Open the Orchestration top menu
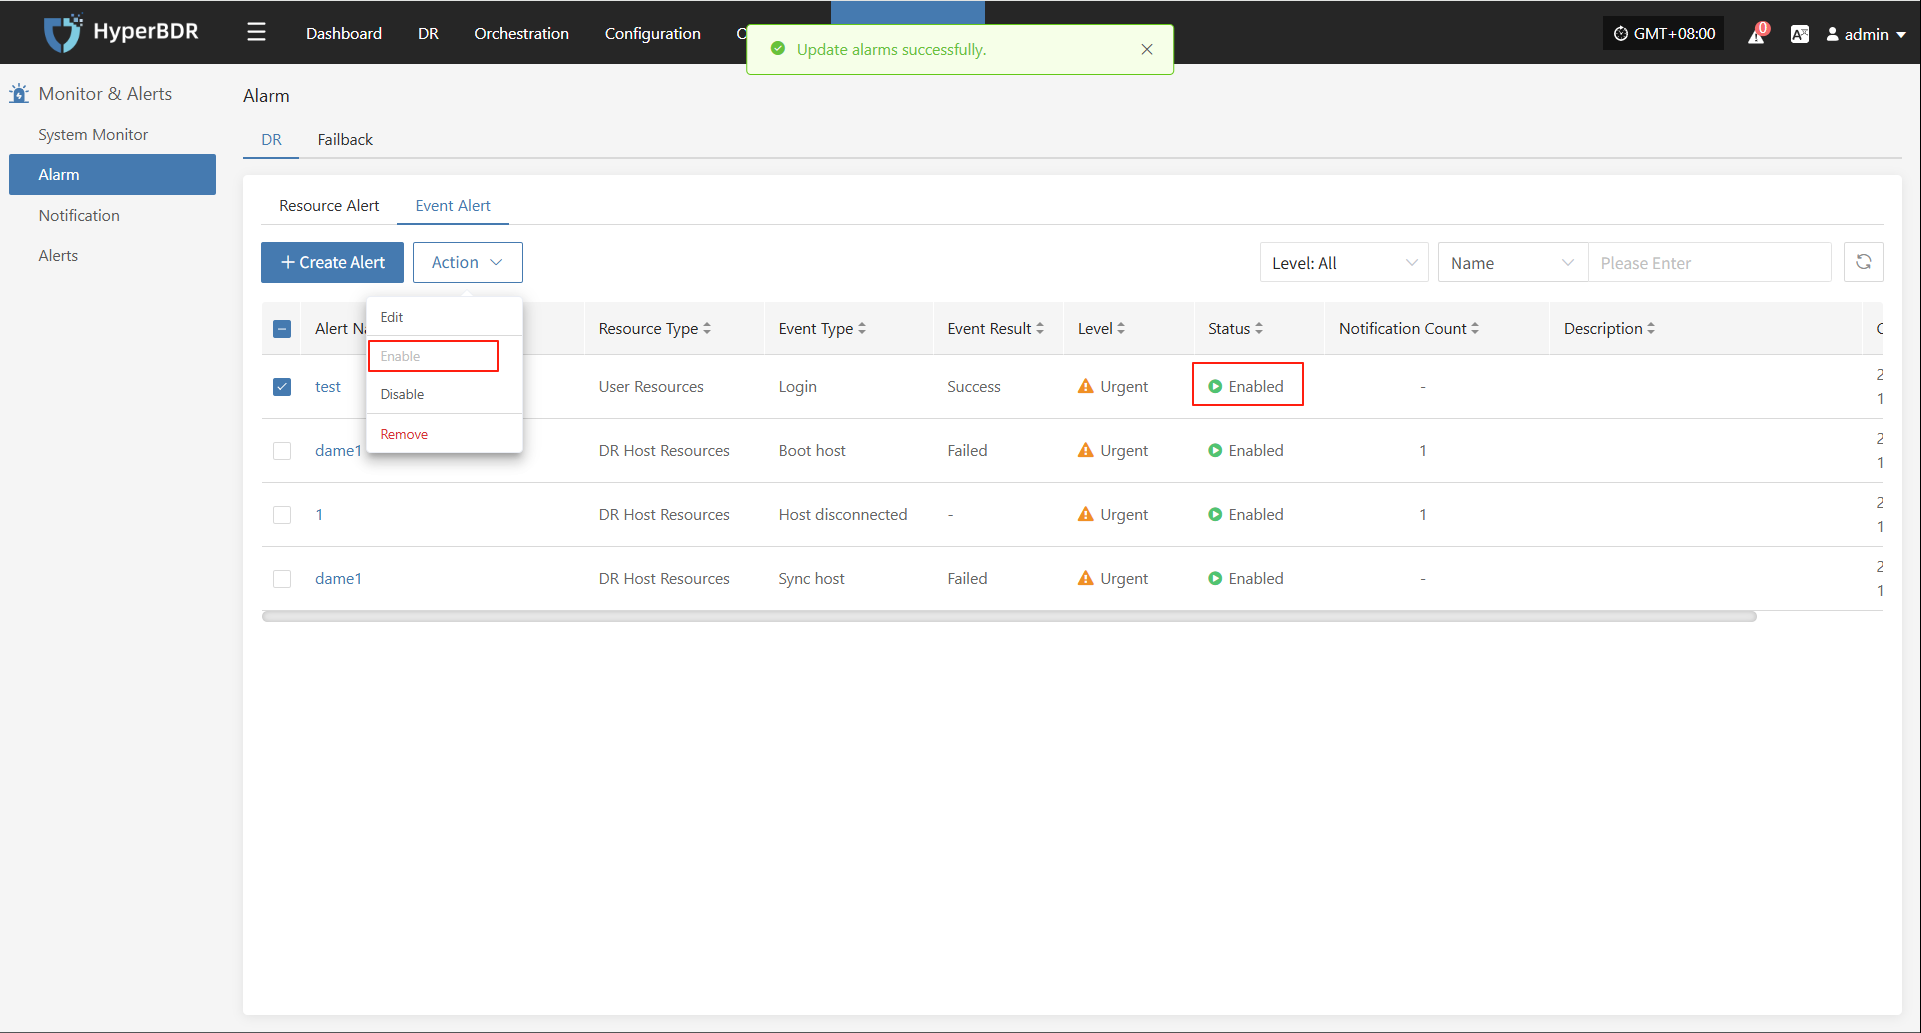The image size is (1921, 1033). 521,33
